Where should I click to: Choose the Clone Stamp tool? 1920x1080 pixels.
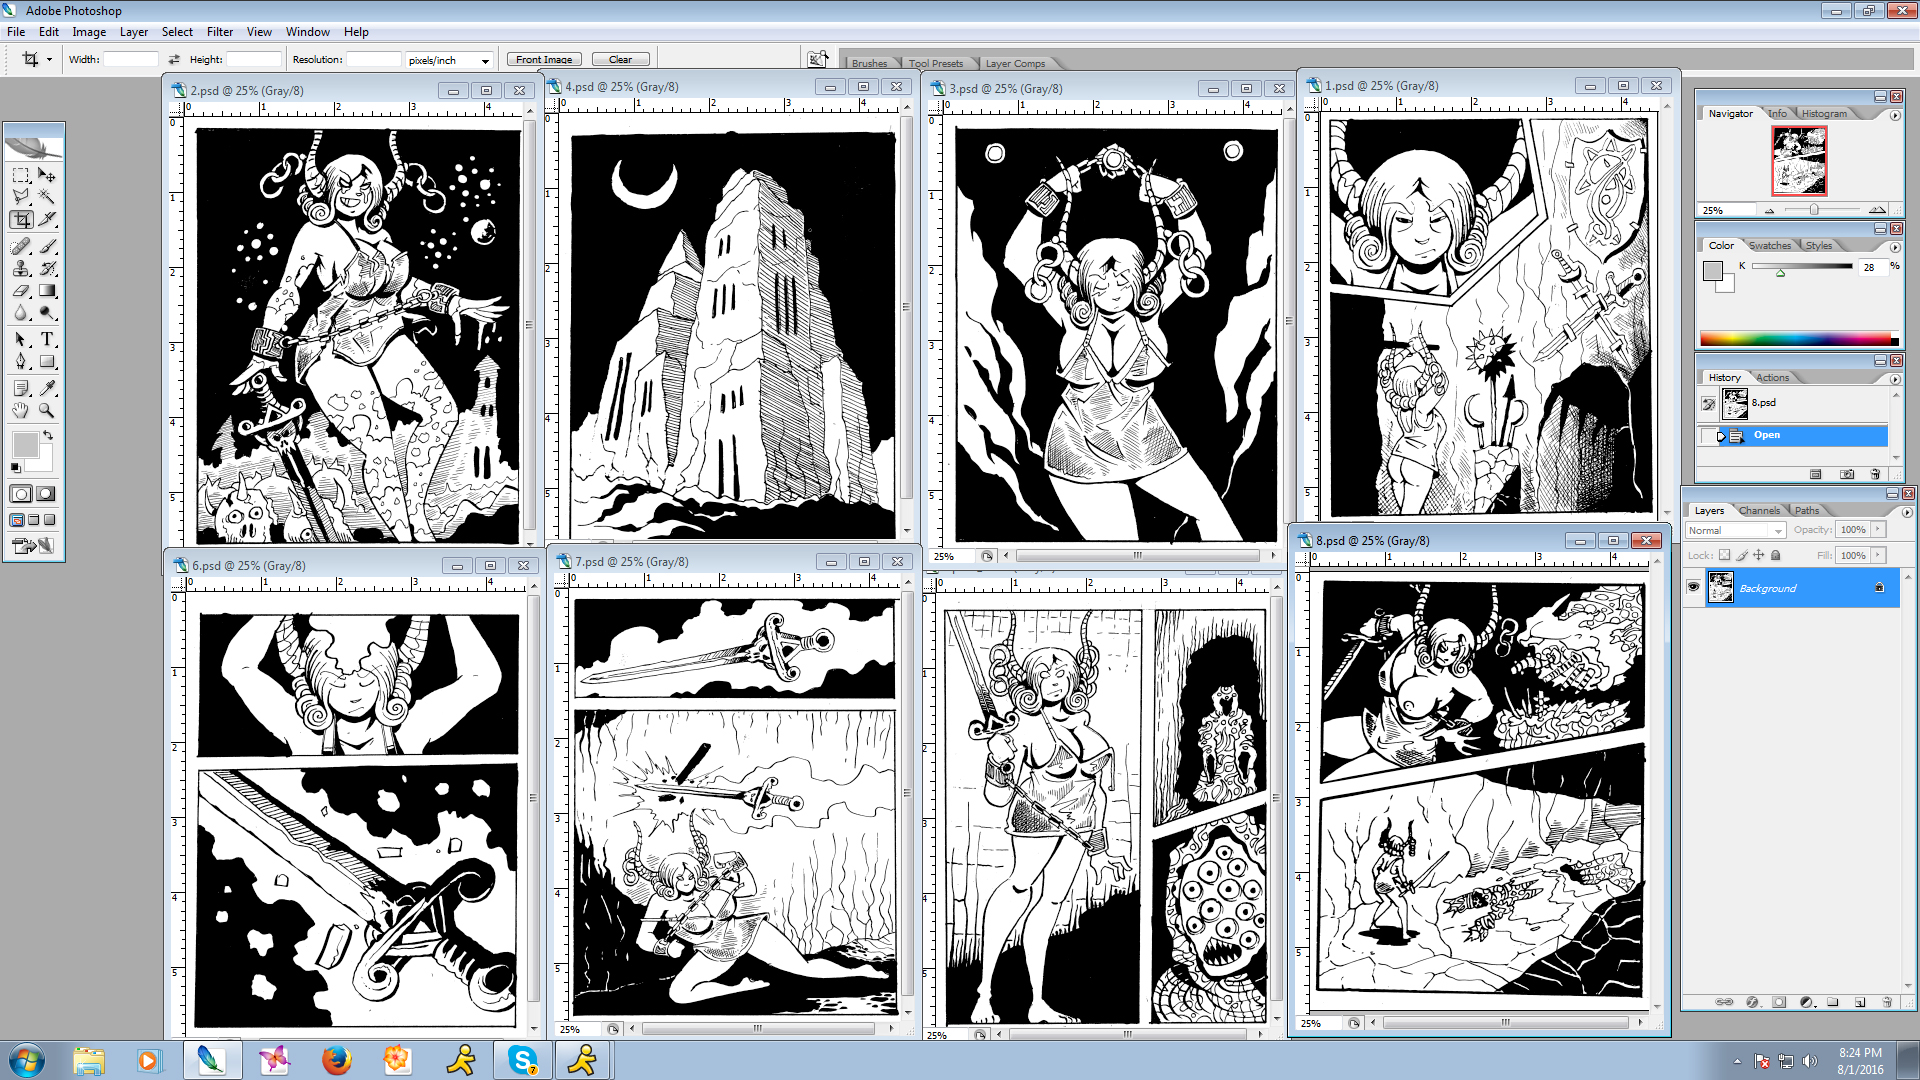click(x=21, y=268)
